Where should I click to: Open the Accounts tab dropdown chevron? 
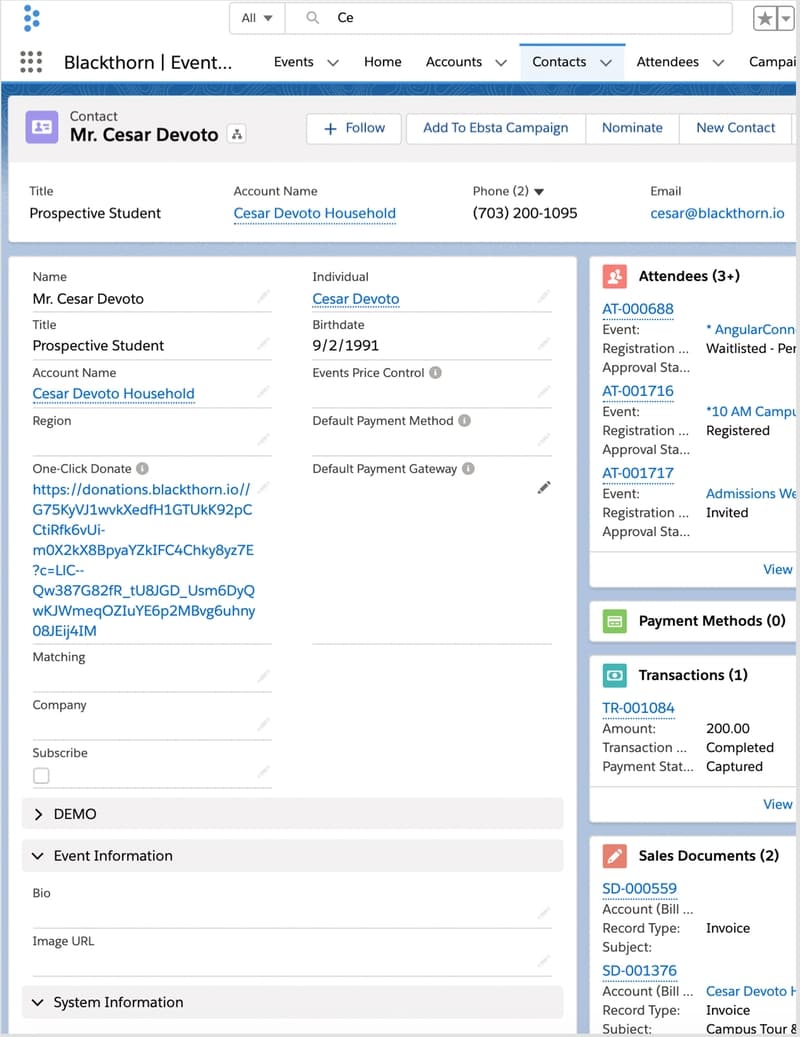point(501,62)
